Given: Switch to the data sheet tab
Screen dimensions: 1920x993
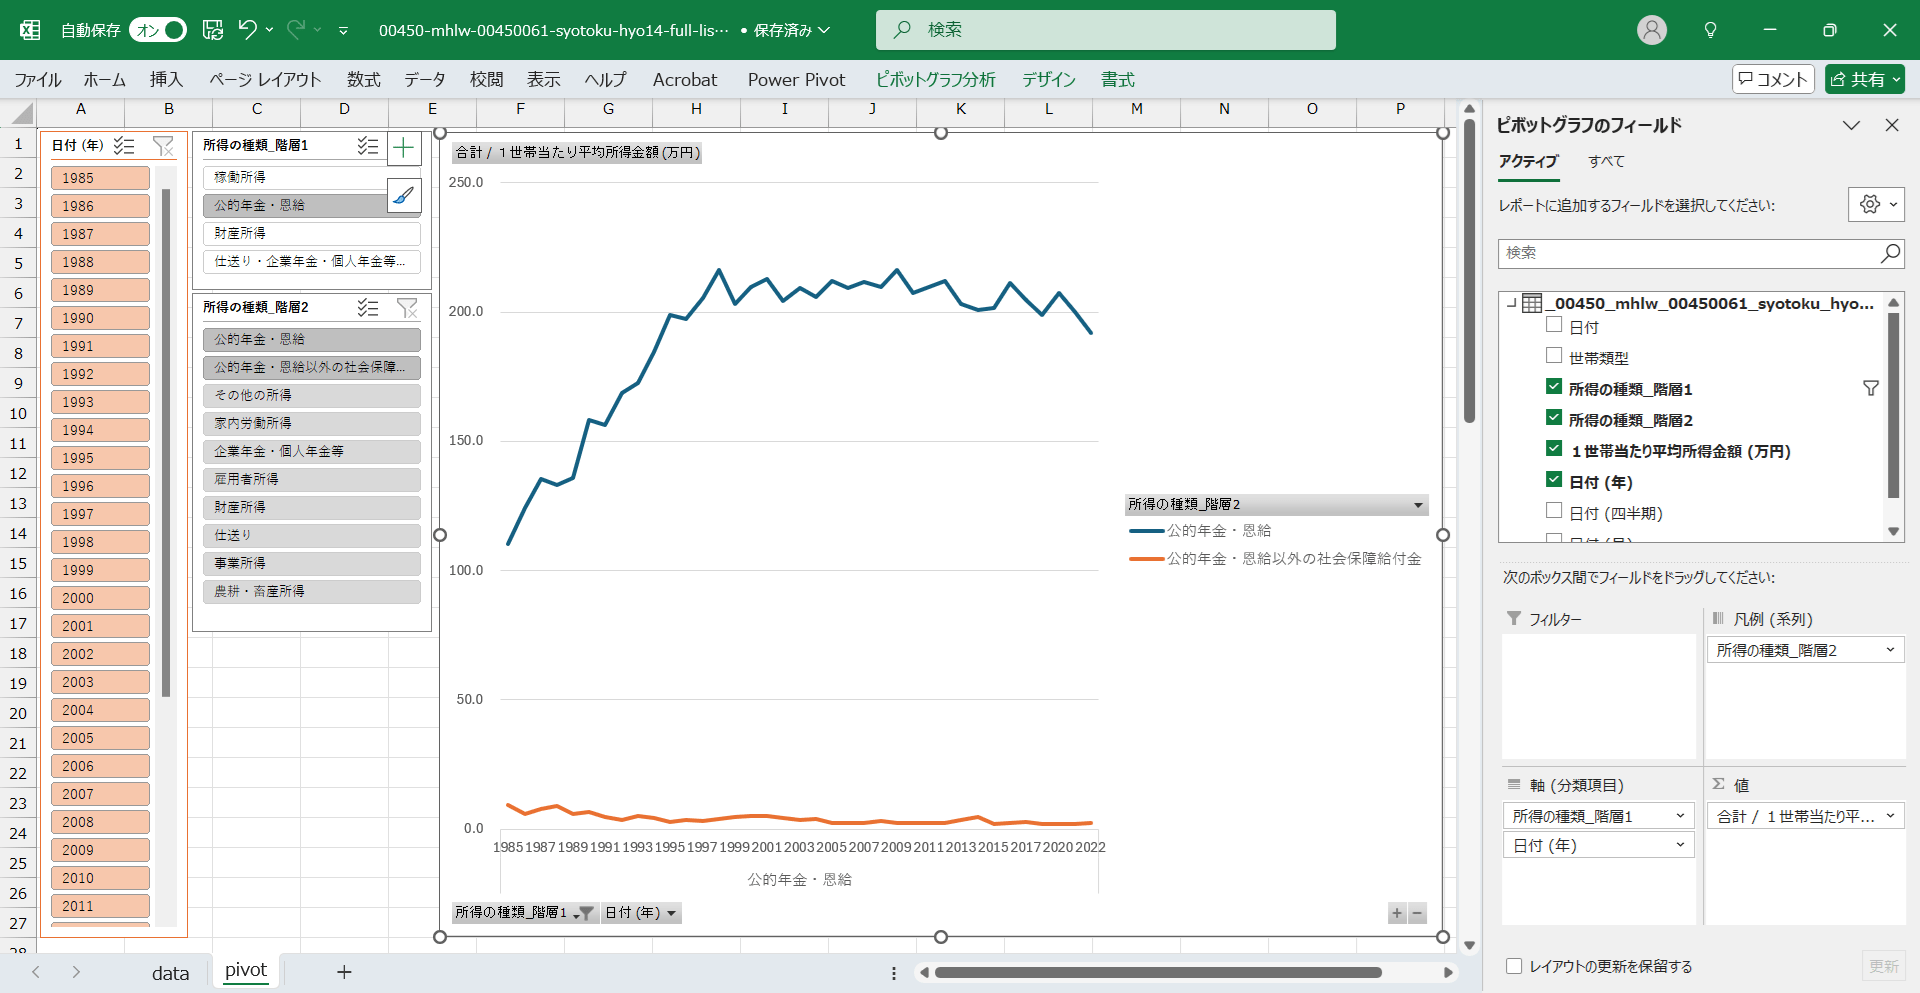Looking at the screenshot, I should [170, 972].
